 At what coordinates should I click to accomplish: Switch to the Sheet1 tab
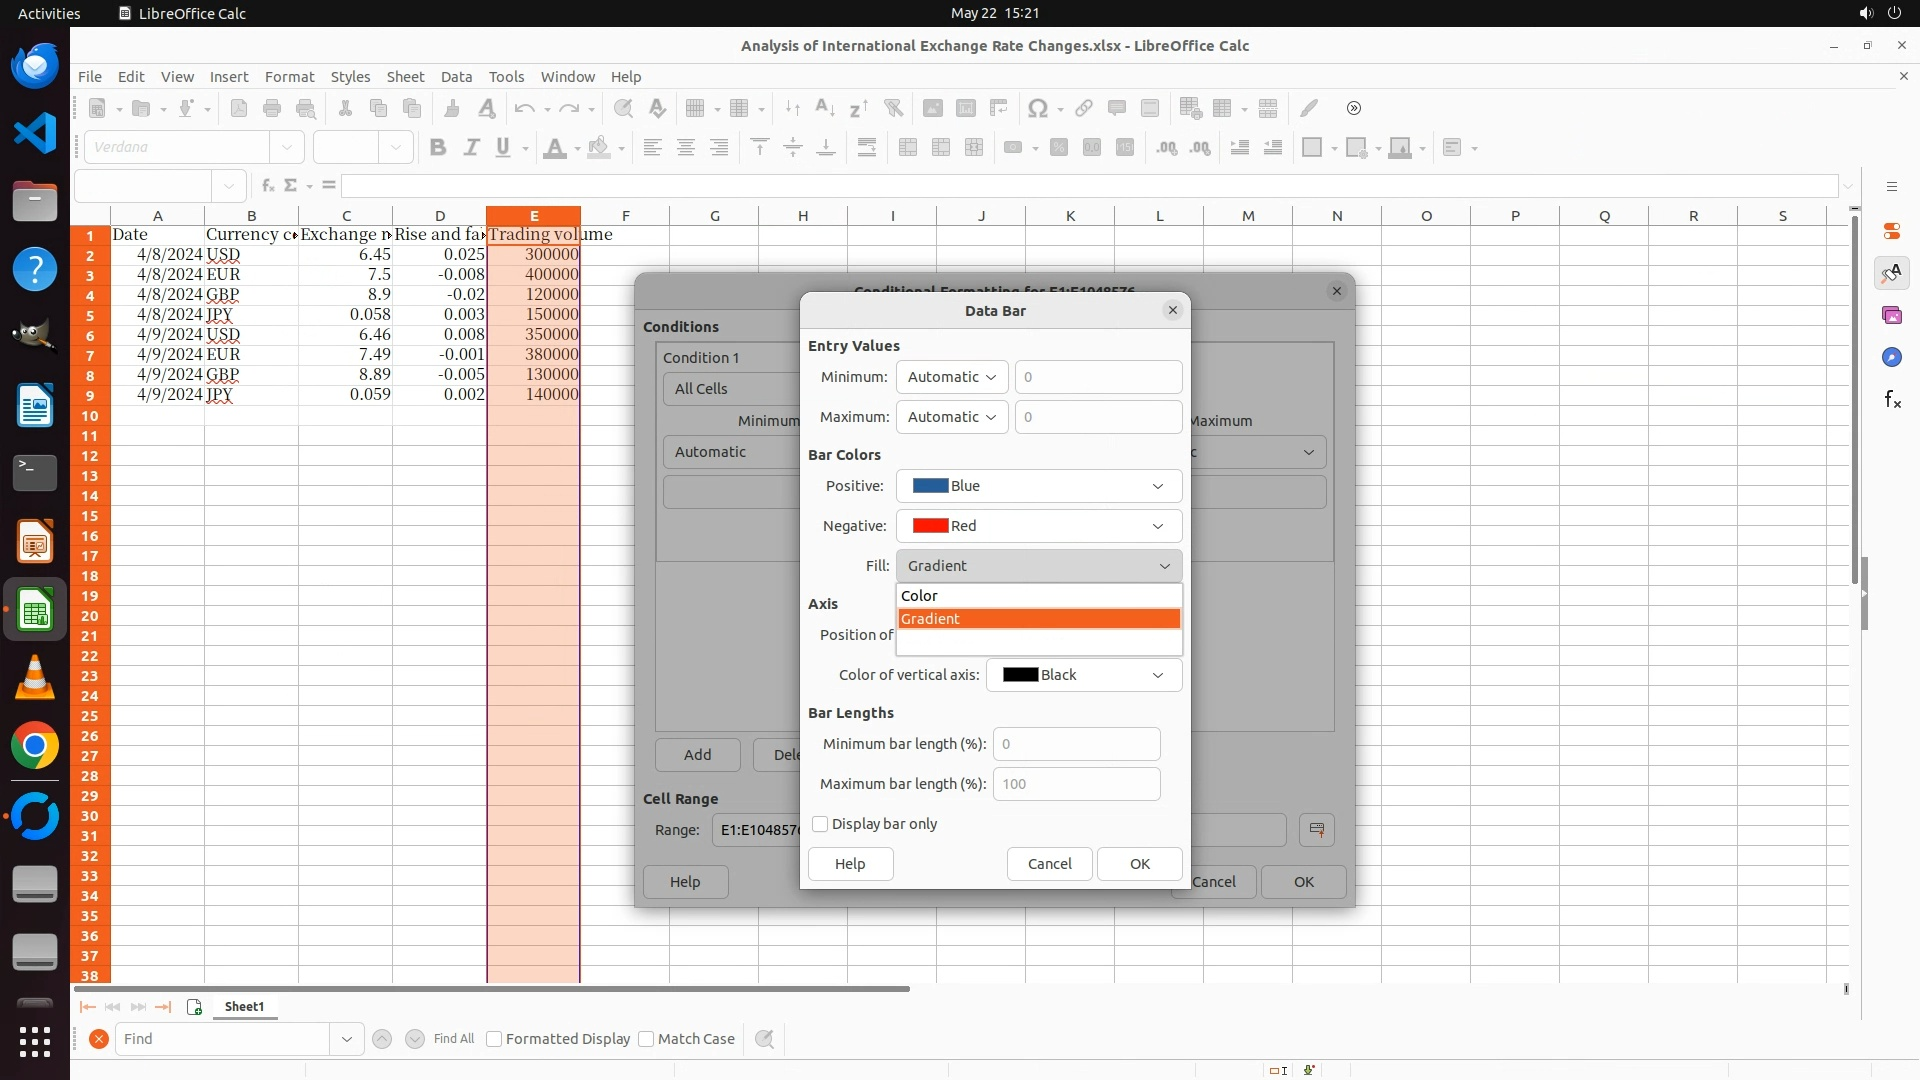tap(244, 1007)
